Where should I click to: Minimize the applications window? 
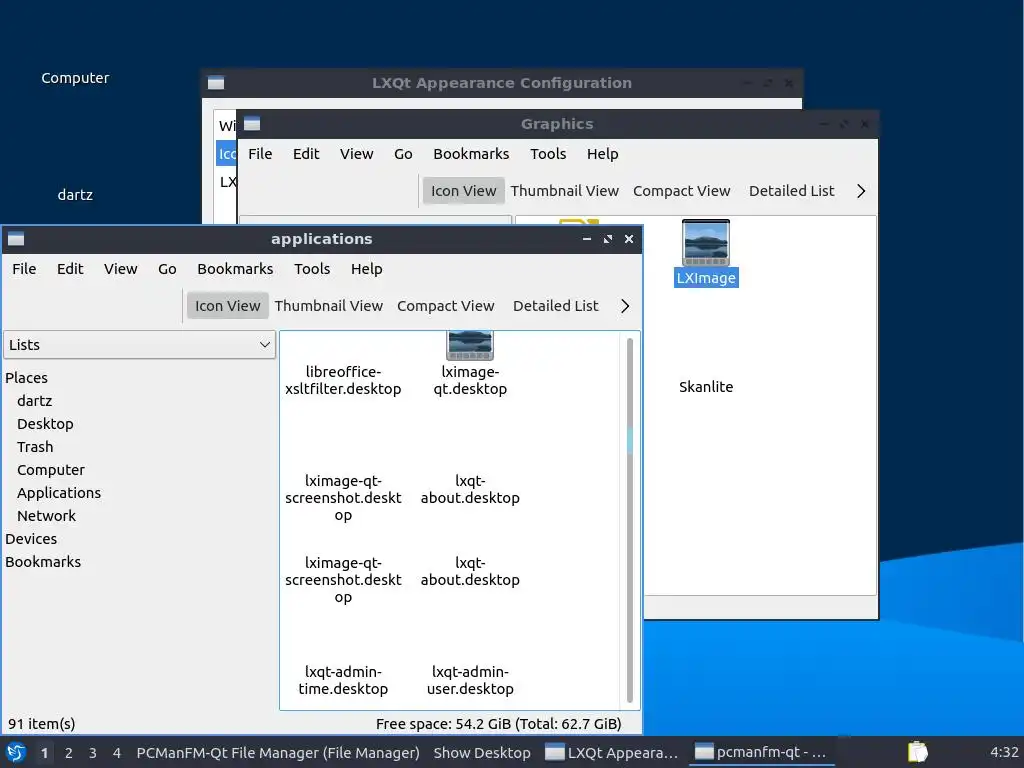pos(586,239)
